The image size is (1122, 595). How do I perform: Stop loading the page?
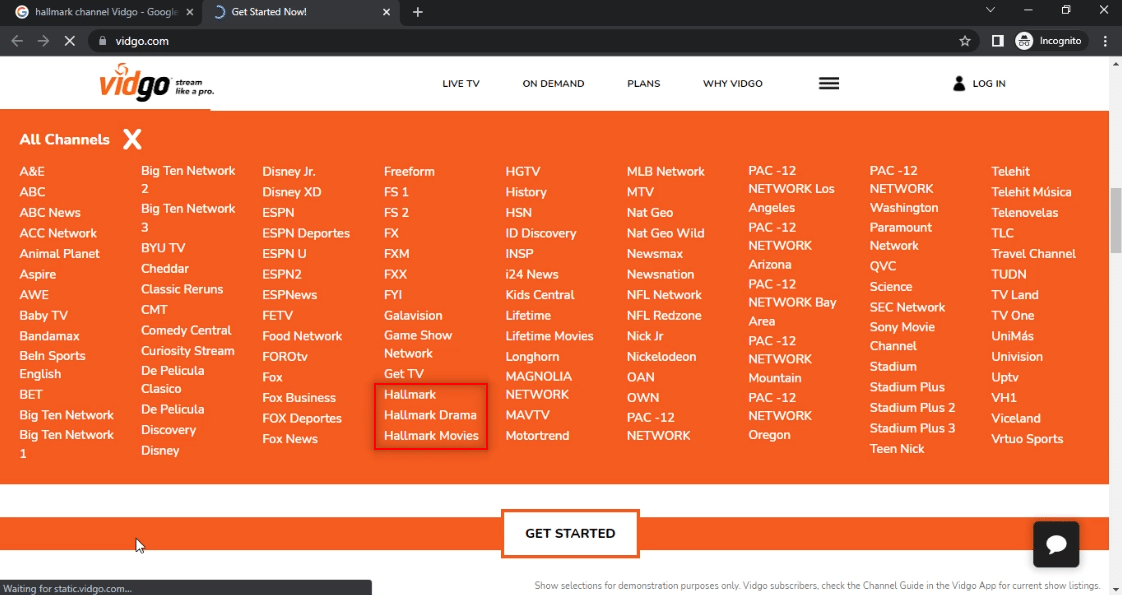coord(69,41)
